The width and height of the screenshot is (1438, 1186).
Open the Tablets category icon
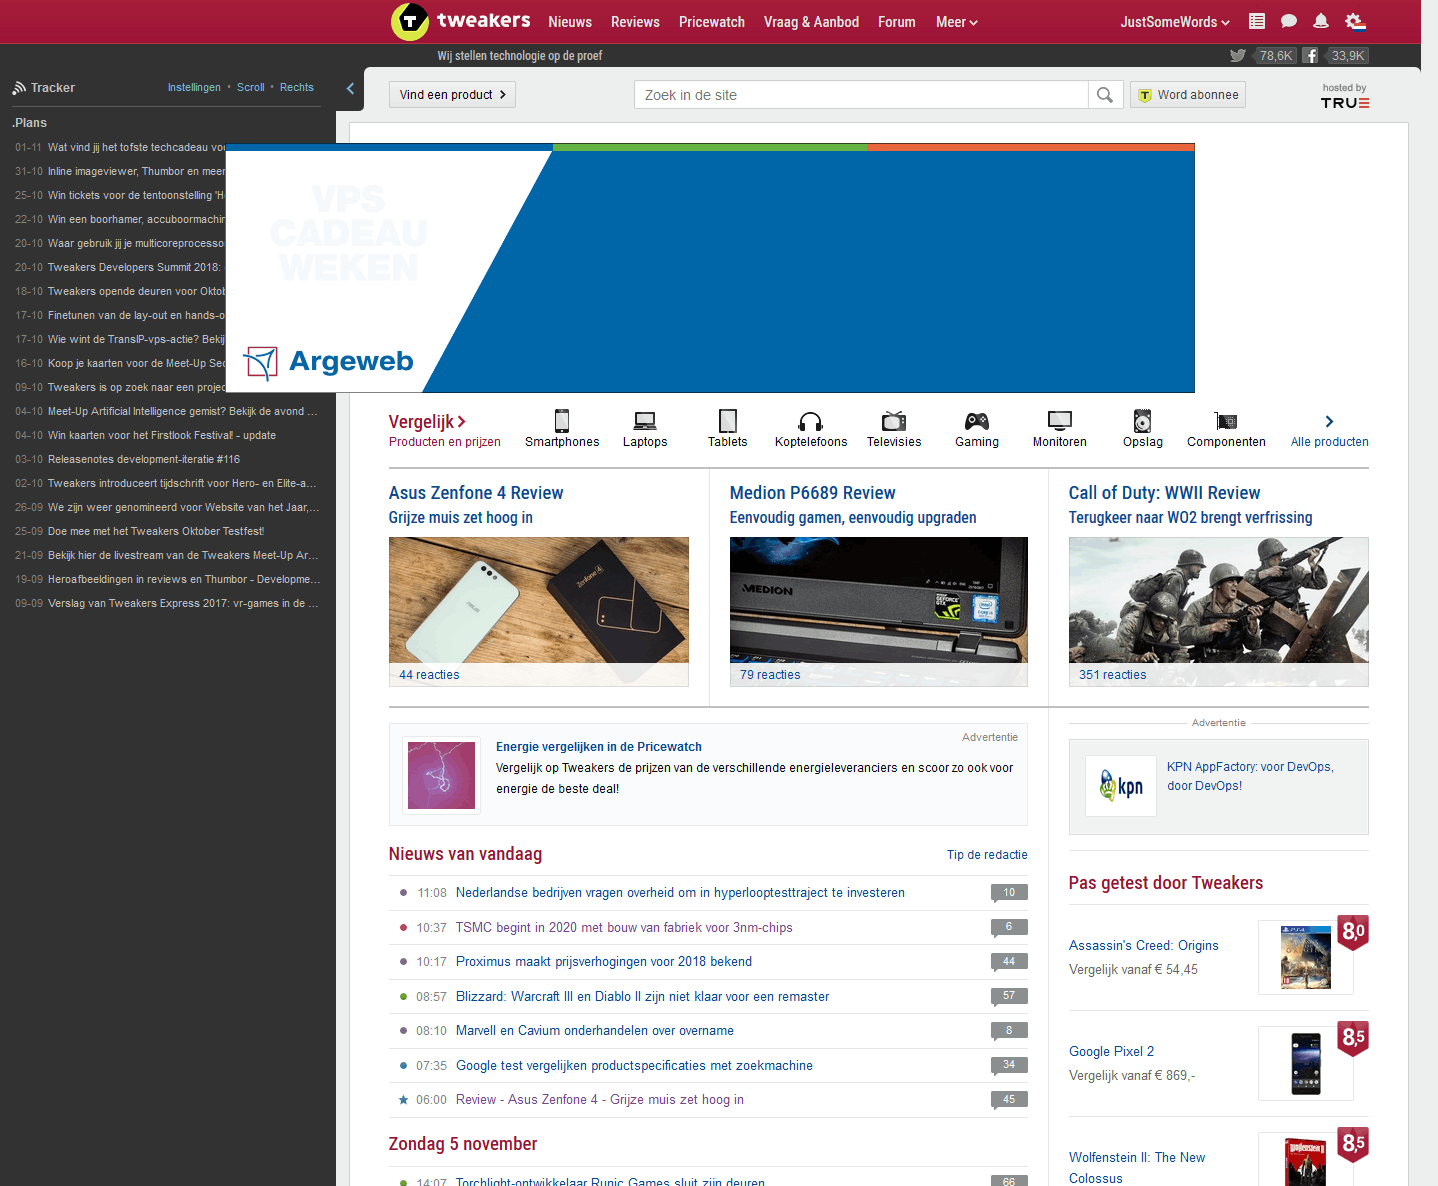pyautogui.click(x=728, y=421)
